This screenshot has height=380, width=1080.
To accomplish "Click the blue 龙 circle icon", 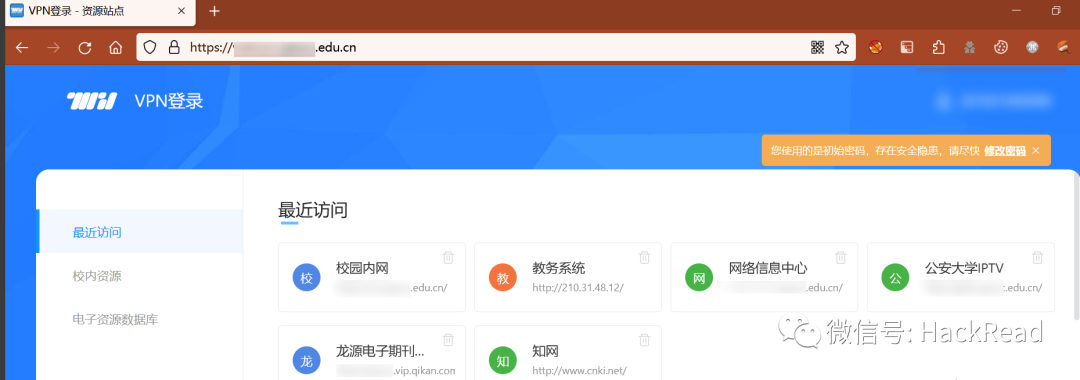I will [x=307, y=360].
